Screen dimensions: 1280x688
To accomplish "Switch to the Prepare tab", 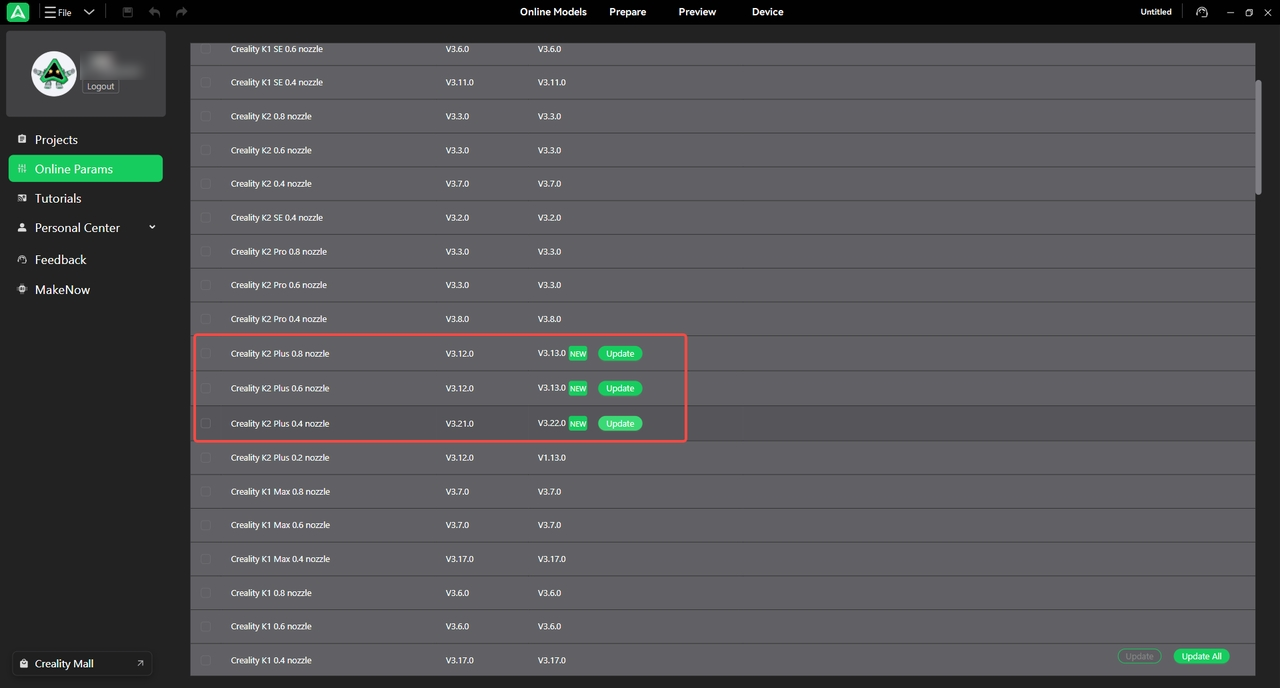I will (627, 12).
